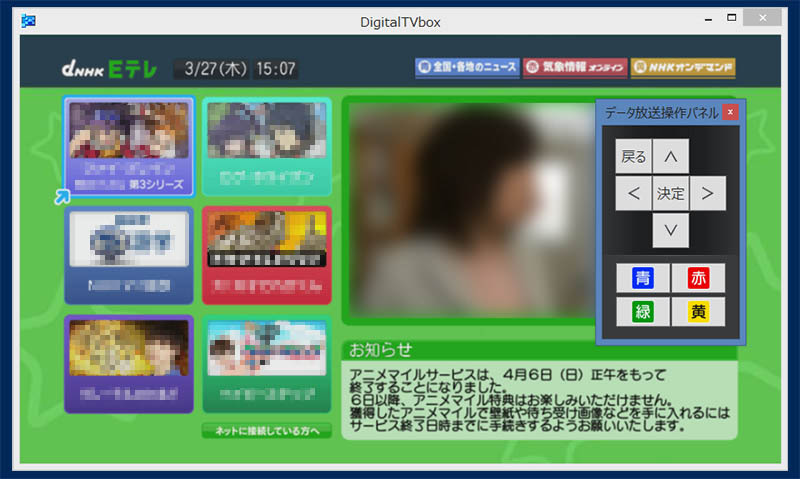Click the DigitalTVbox app icon in title bar
Screen dimensions: 800x479
tap(30, 21)
